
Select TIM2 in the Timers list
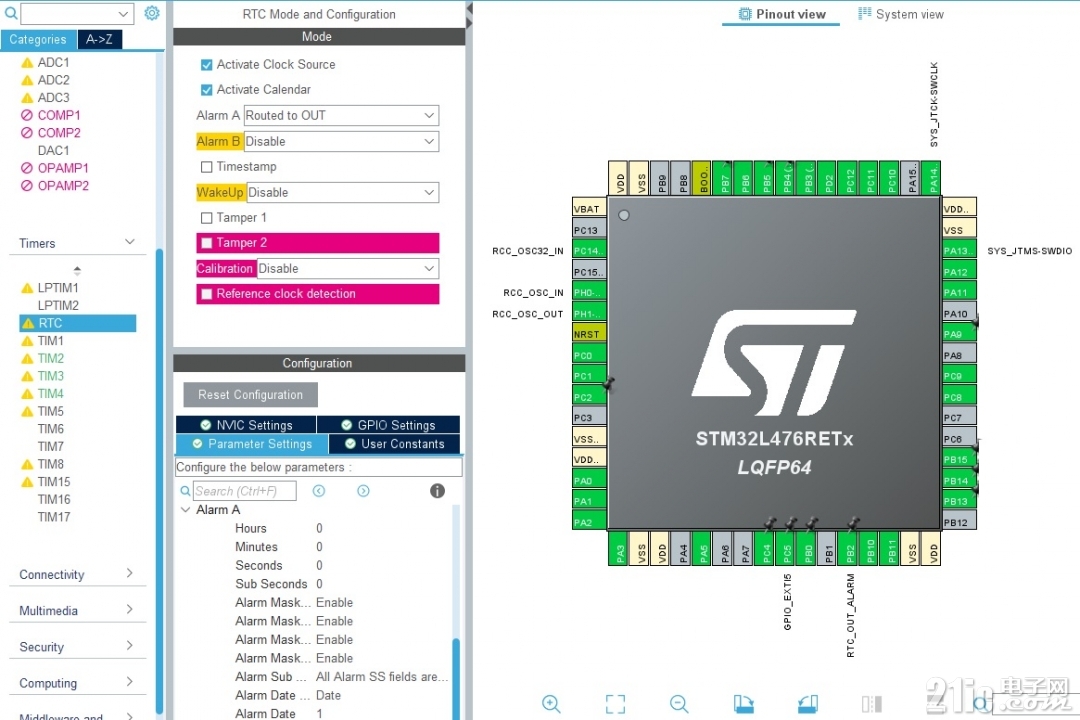50,358
